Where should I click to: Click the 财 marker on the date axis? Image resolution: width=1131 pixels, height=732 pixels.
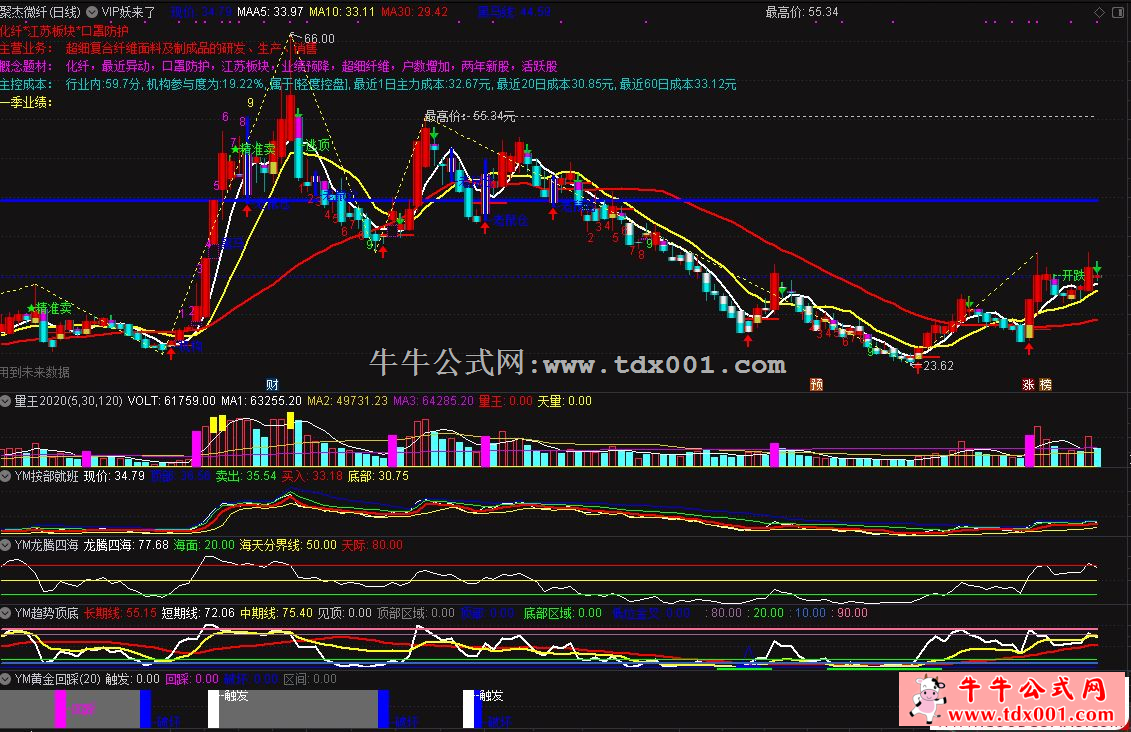click(x=272, y=384)
